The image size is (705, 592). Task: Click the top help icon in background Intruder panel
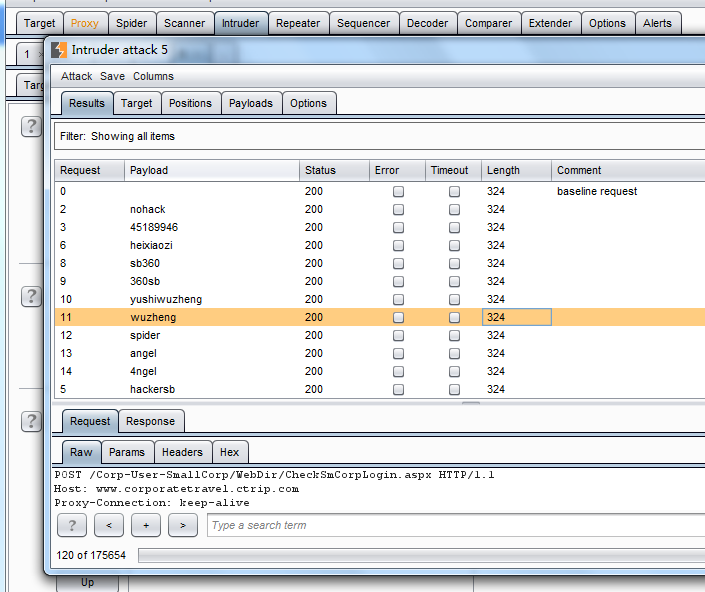(x=31, y=126)
